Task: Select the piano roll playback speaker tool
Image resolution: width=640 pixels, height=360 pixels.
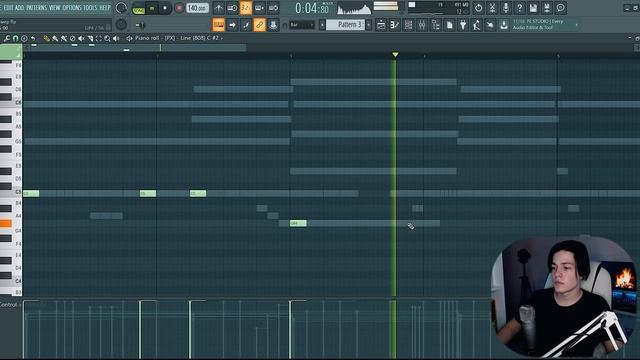Action: point(116,38)
